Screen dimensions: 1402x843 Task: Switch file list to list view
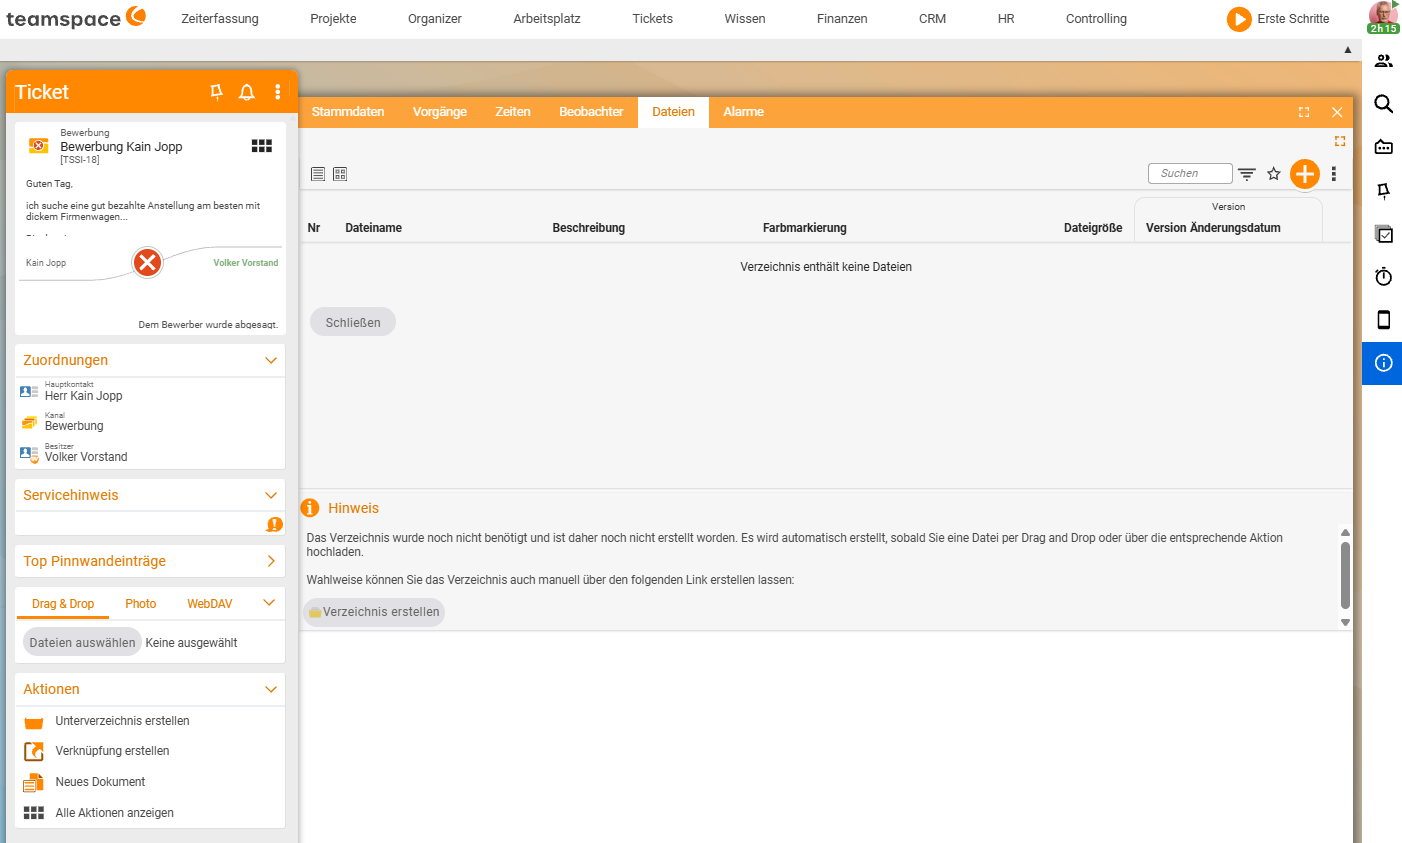click(318, 174)
